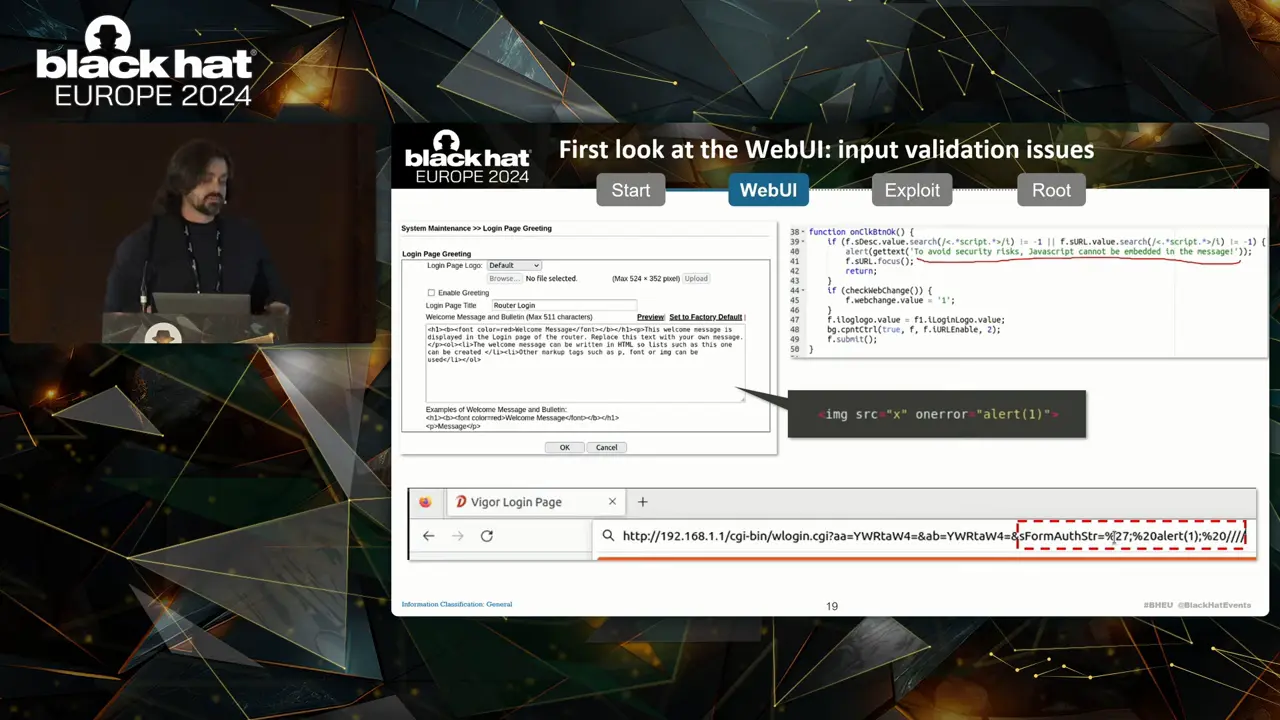1280x720 pixels.
Task: Click the Firefox icon in the browser bar
Action: [425, 502]
